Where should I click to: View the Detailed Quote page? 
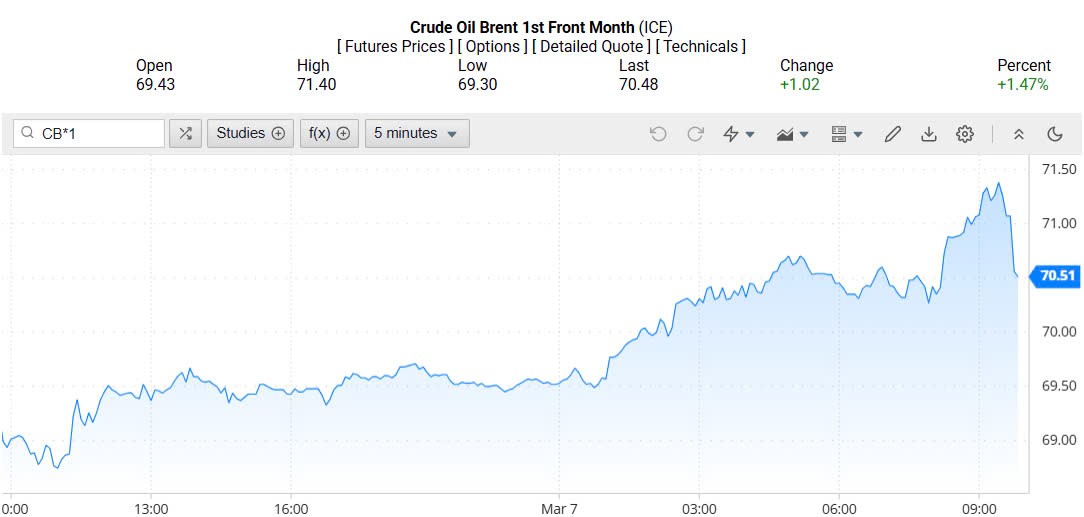coord(591,46)
